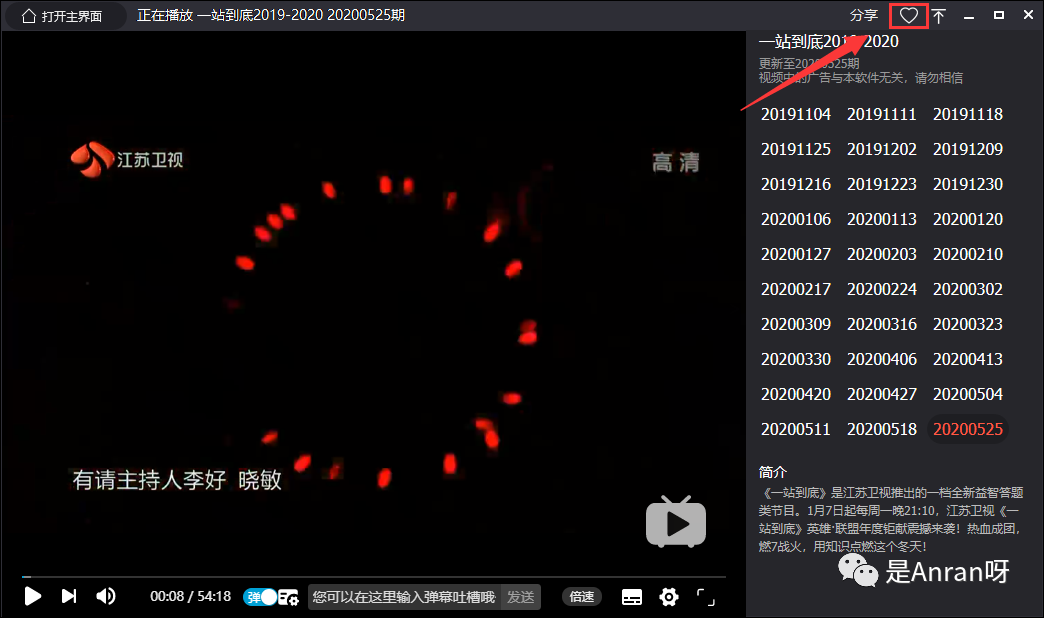
Task: Open episode 20200203 in the list
Action: click(882, 254)
